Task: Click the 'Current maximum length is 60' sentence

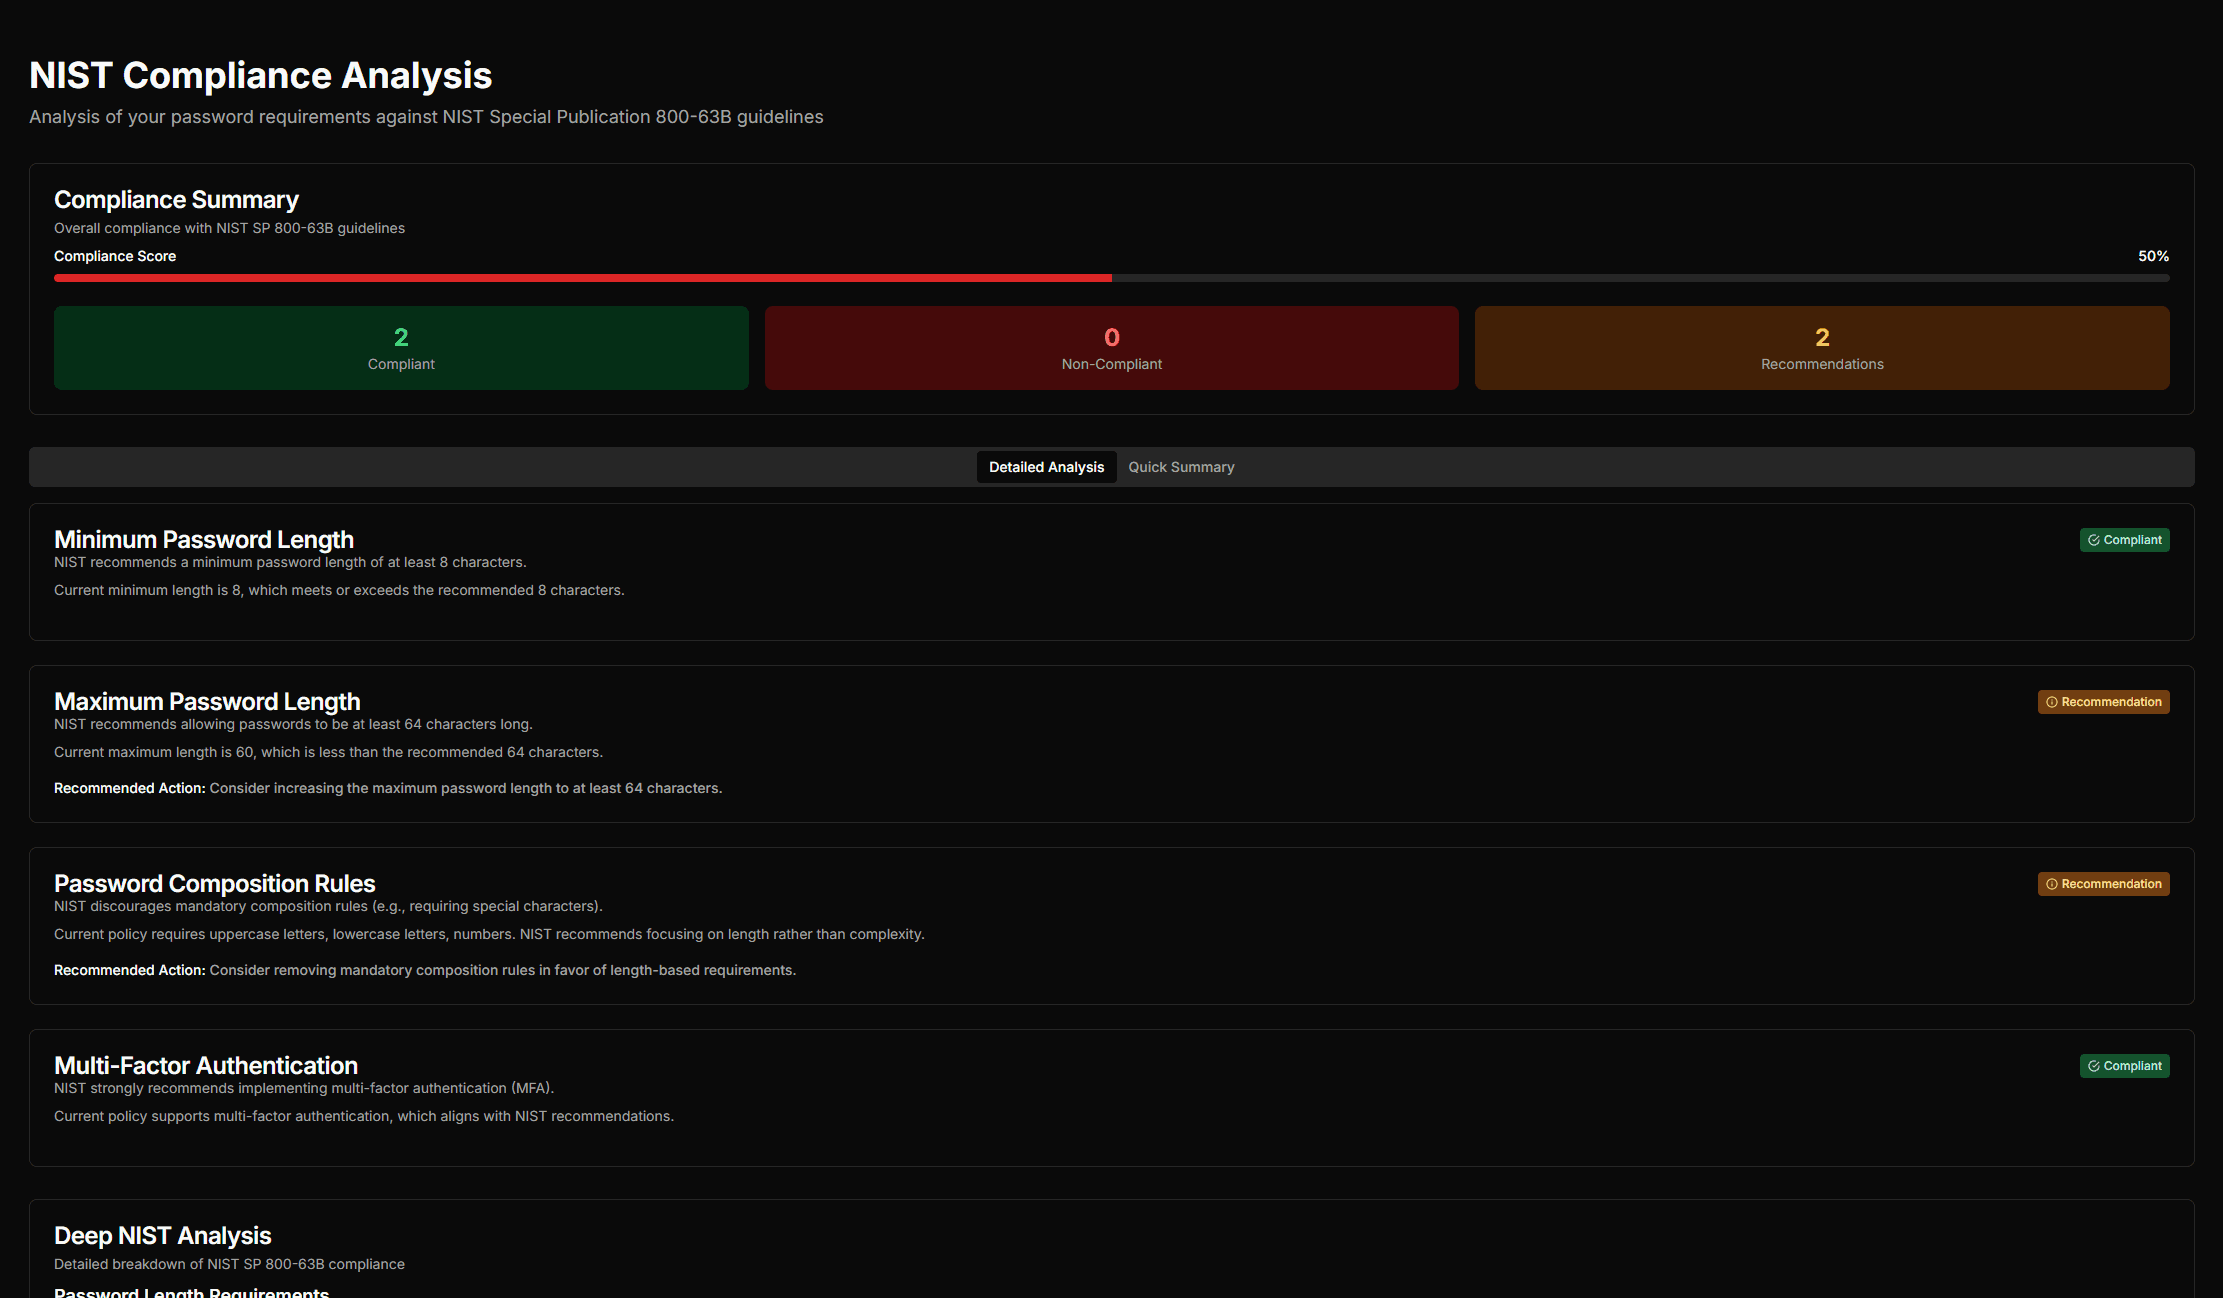Action: 328,752
